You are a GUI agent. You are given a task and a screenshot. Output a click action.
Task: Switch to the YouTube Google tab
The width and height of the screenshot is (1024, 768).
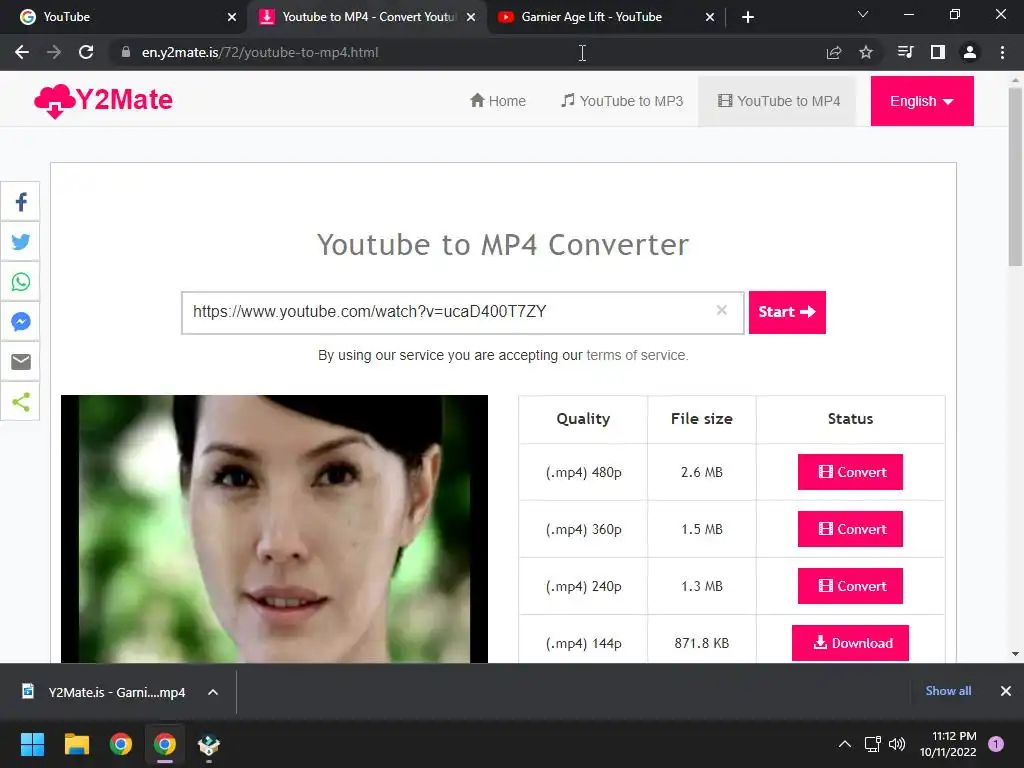pyautogui.click(x=124, y=17)
